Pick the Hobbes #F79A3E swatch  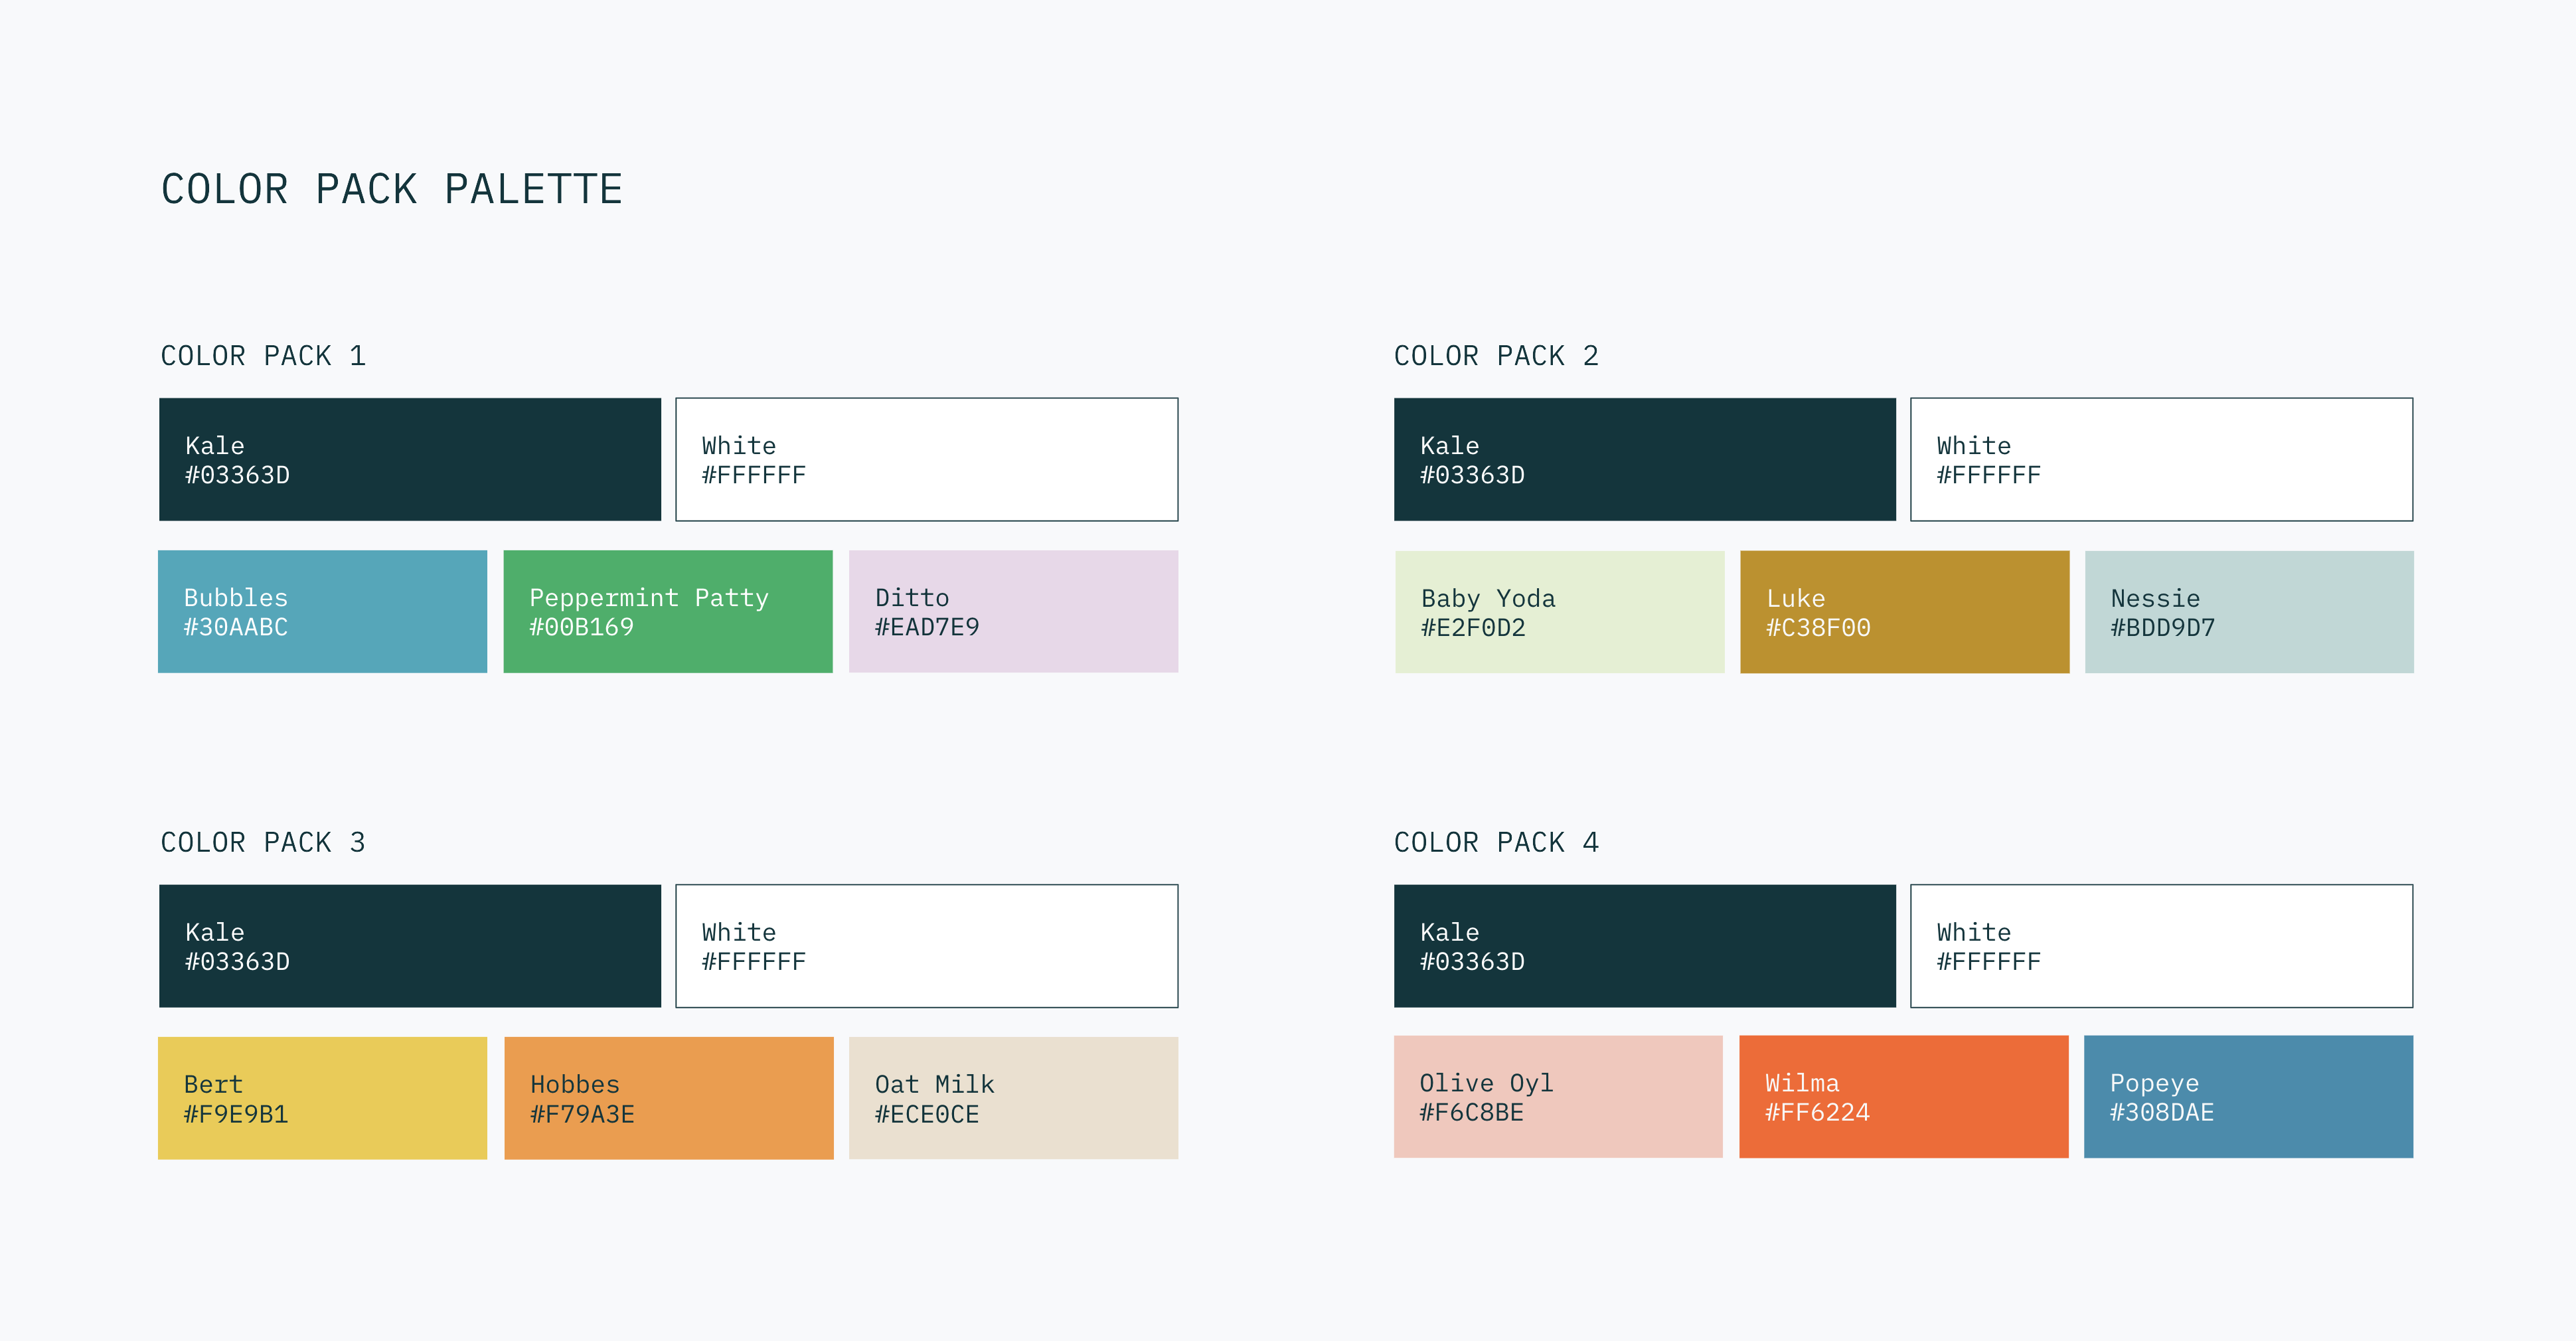click(x=669, y=1098)
